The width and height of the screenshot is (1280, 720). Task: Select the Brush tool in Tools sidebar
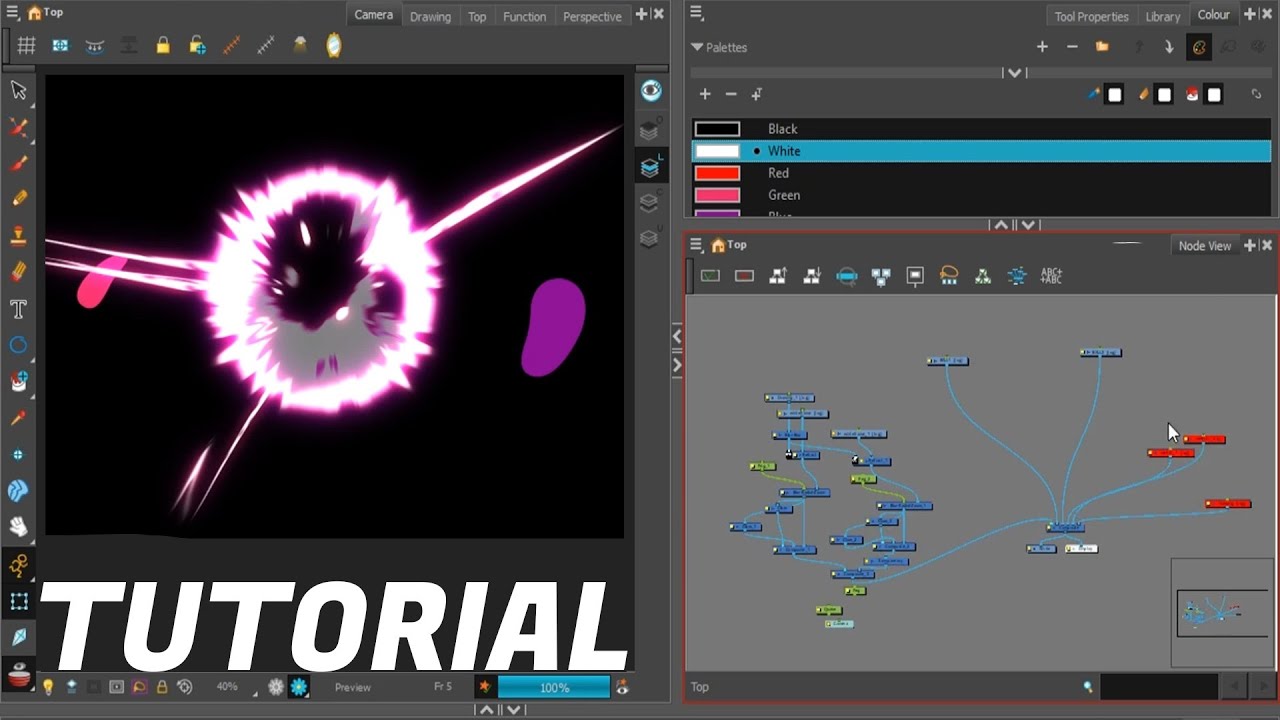[18, 163]
